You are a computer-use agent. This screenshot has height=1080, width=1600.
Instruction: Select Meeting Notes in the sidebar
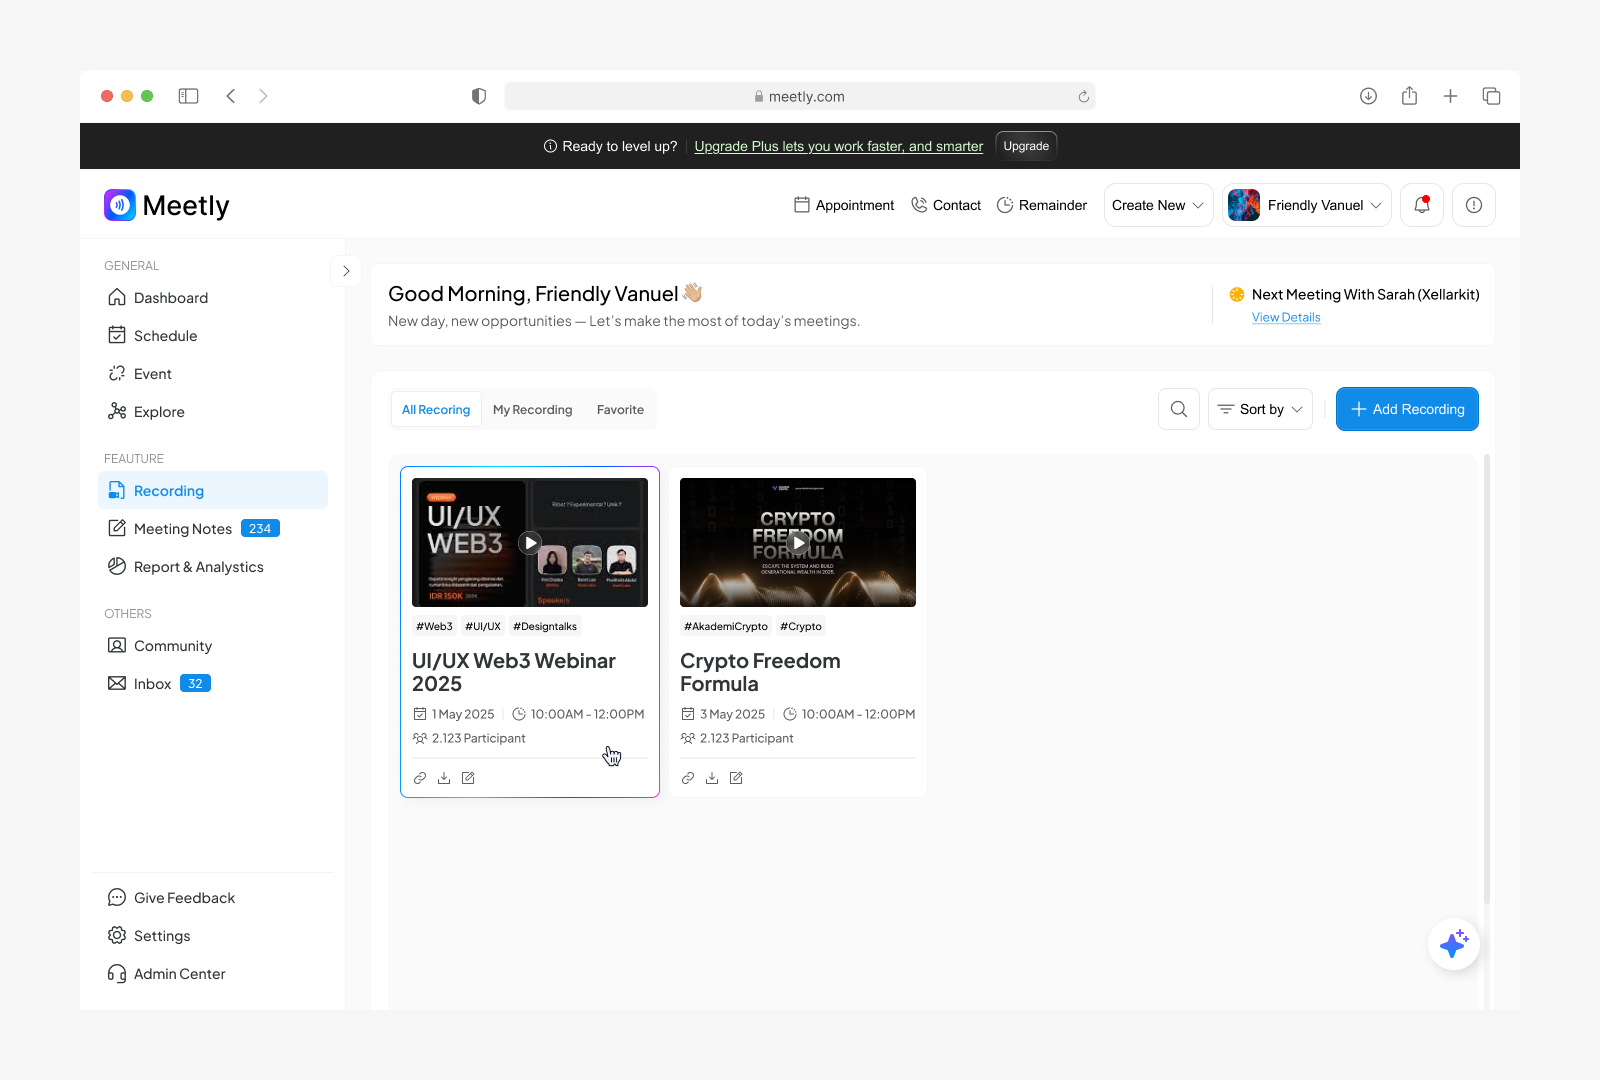[182, 528]
